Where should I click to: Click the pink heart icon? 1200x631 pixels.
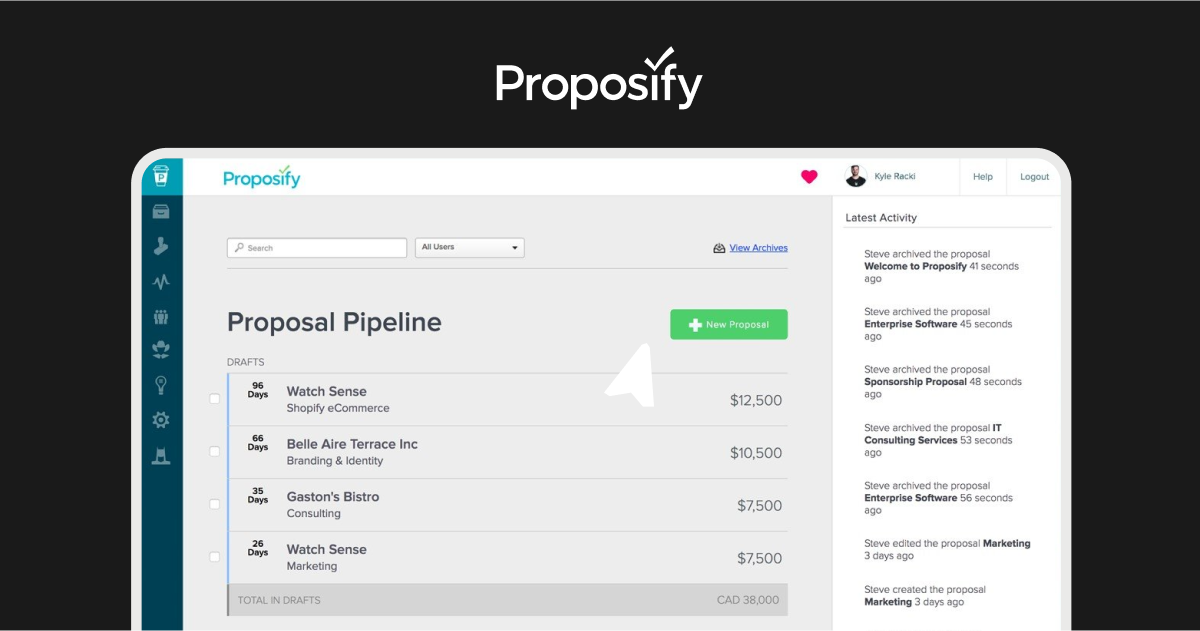[809, 177]
